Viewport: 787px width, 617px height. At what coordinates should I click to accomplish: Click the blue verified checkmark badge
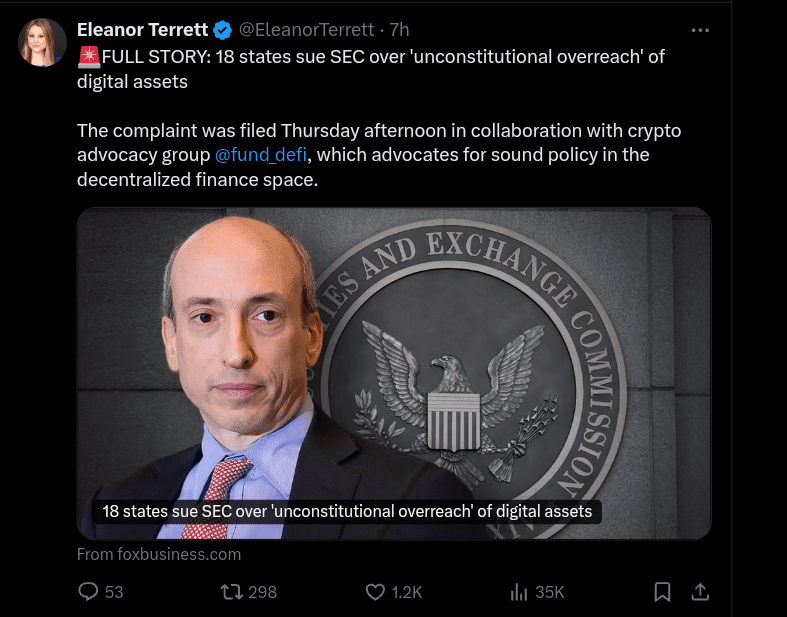222,30
